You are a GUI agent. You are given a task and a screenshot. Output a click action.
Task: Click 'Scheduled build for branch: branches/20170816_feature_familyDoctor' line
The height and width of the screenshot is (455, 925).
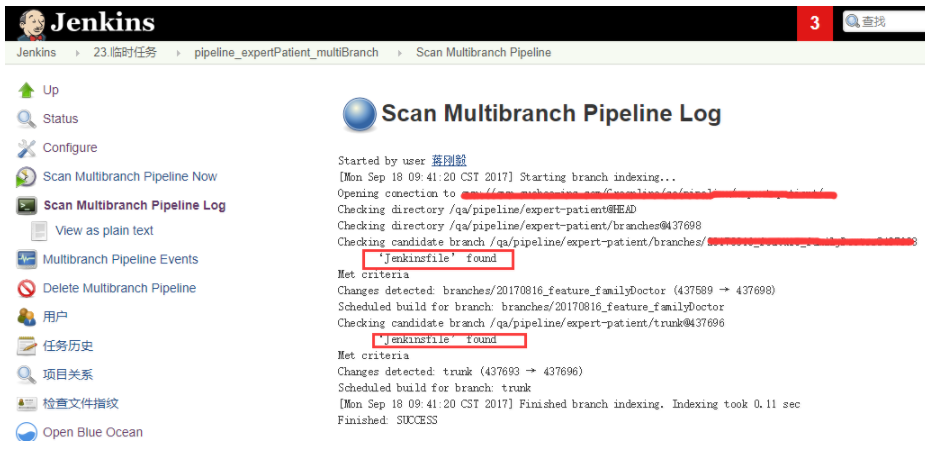pos(531,307)
